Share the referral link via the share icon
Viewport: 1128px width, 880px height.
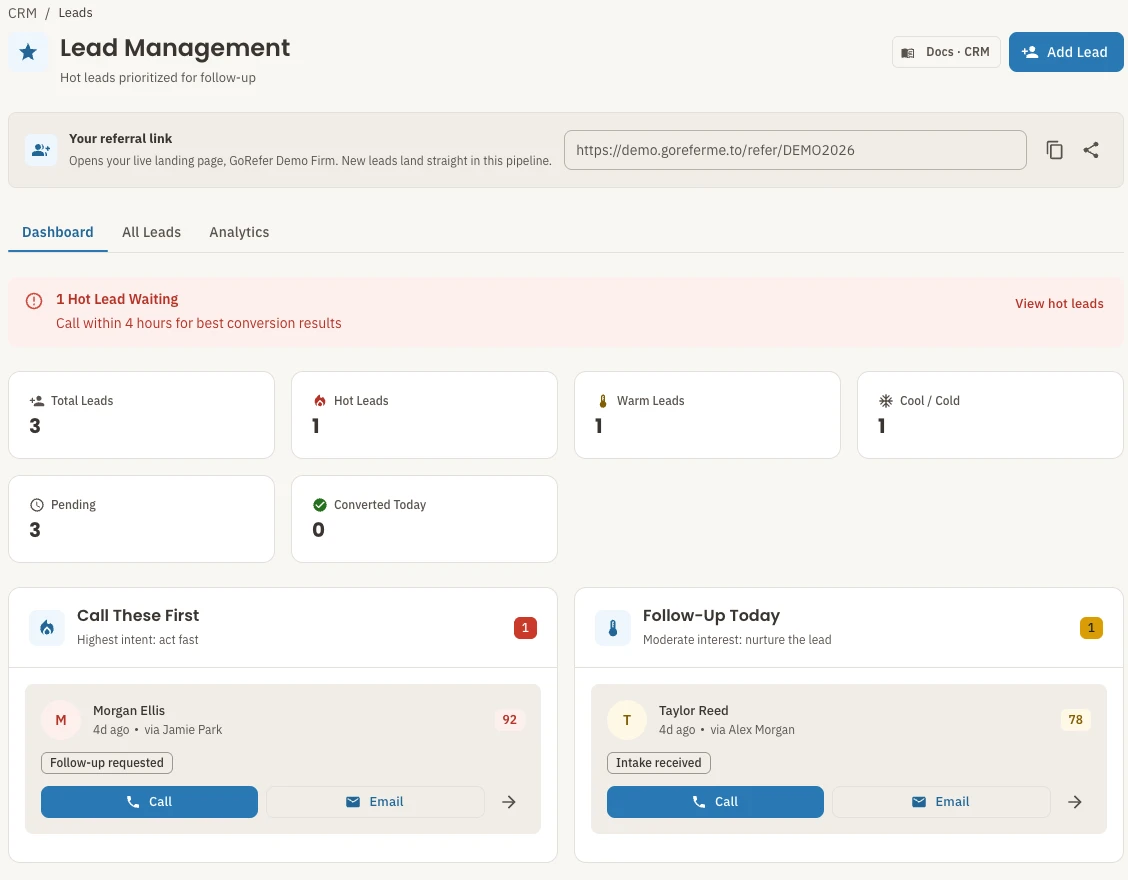click(1091, 150)
